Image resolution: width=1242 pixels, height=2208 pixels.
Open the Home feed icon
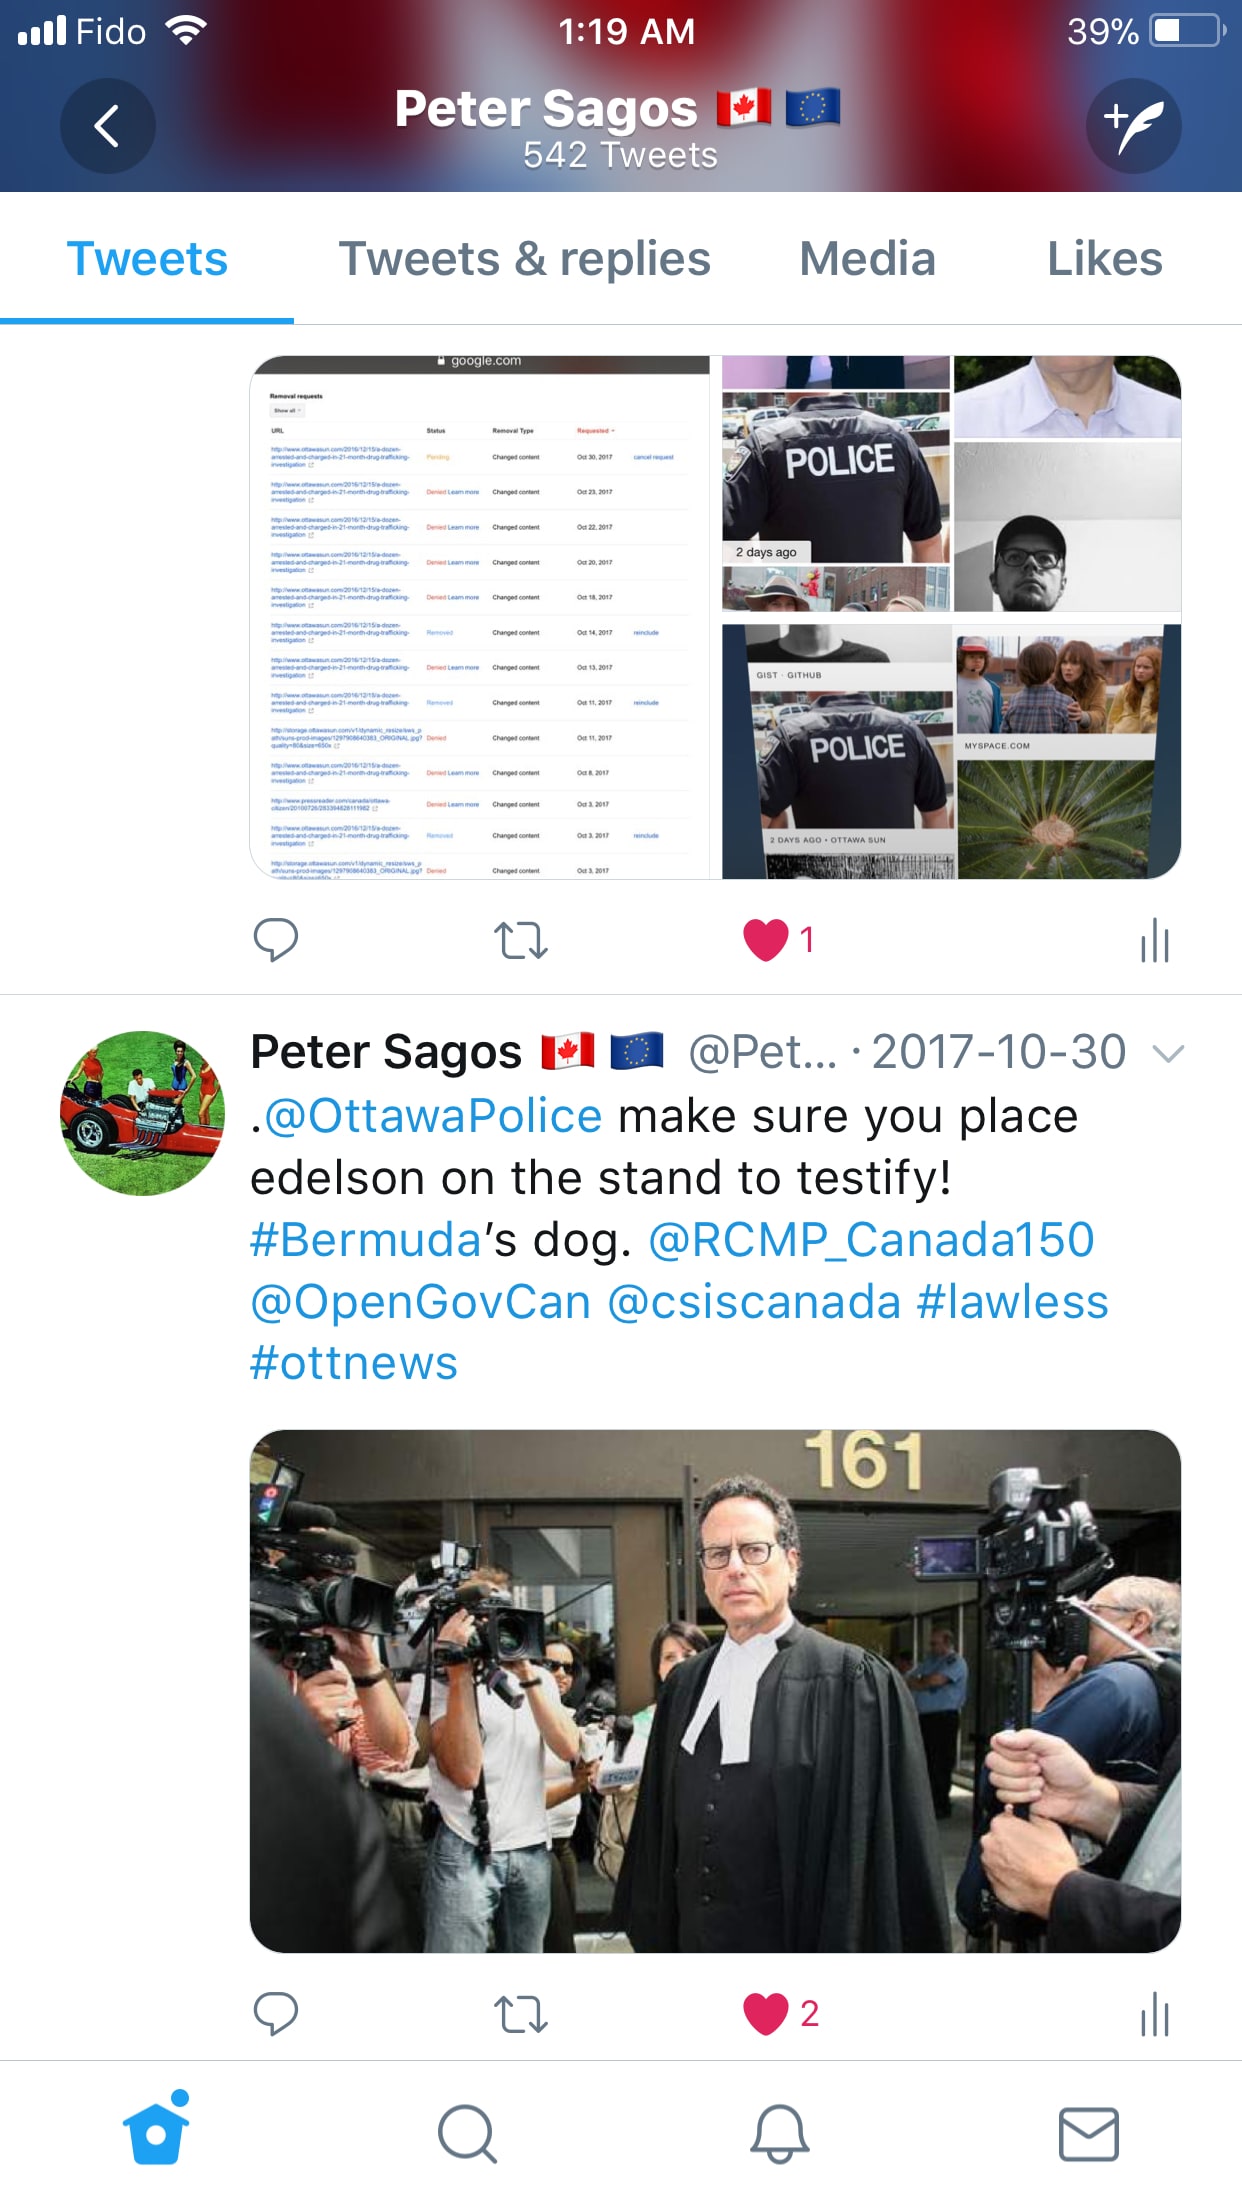point(156,2131)
